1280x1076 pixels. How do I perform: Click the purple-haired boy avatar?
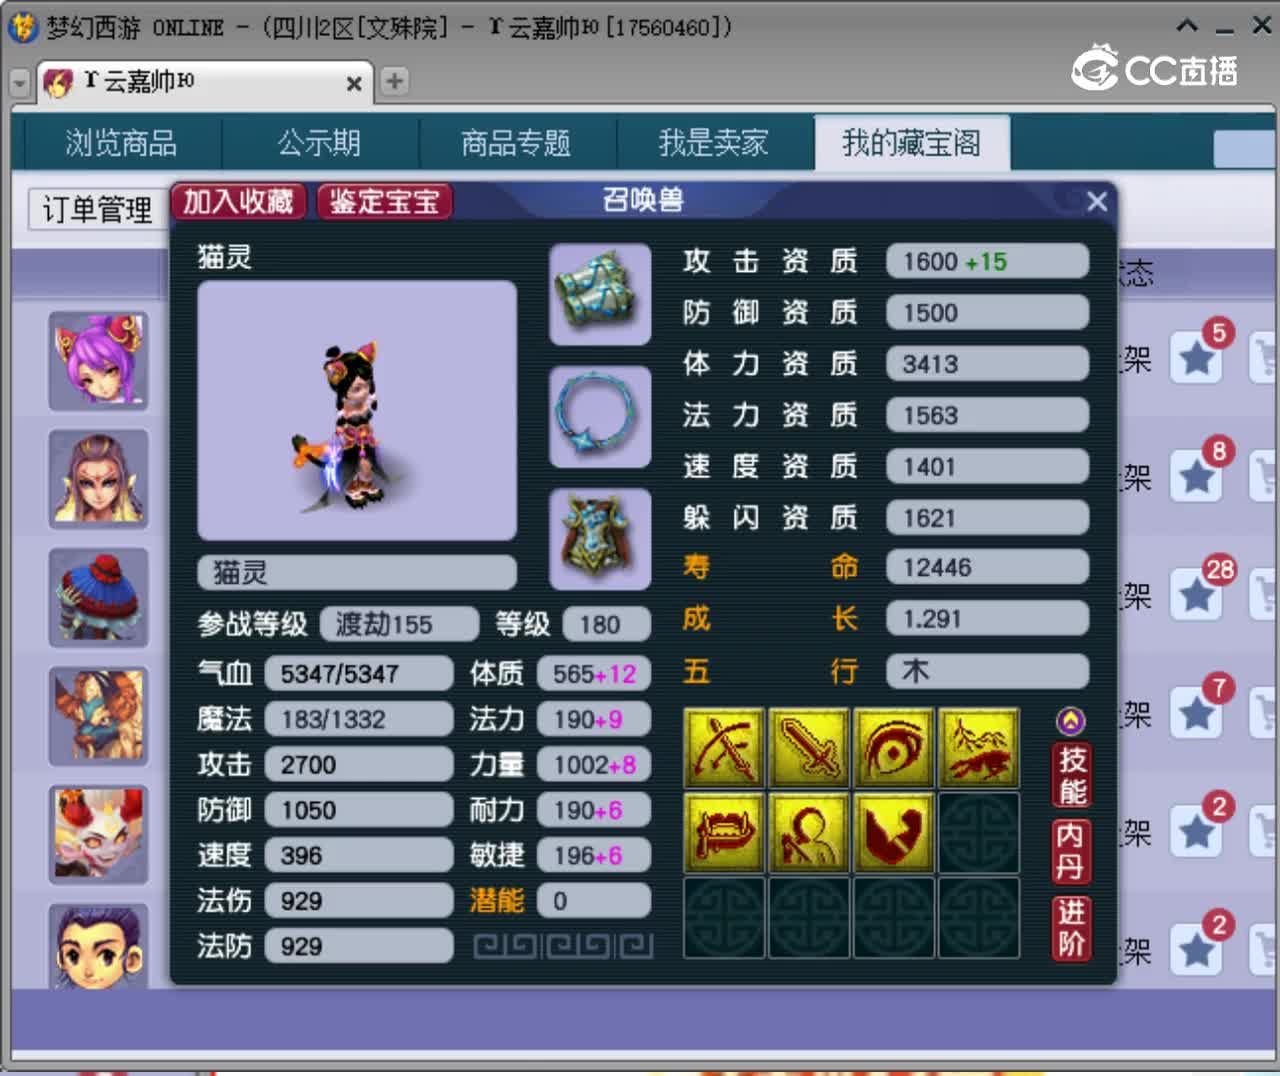point(98,946)
